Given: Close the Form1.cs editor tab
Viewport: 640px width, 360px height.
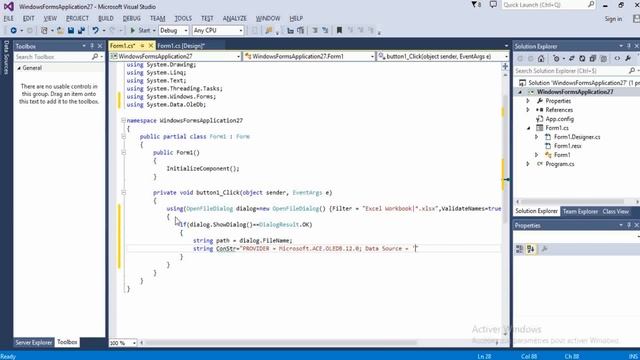Looking at the screenshot, I should click(x=151, y=46).
